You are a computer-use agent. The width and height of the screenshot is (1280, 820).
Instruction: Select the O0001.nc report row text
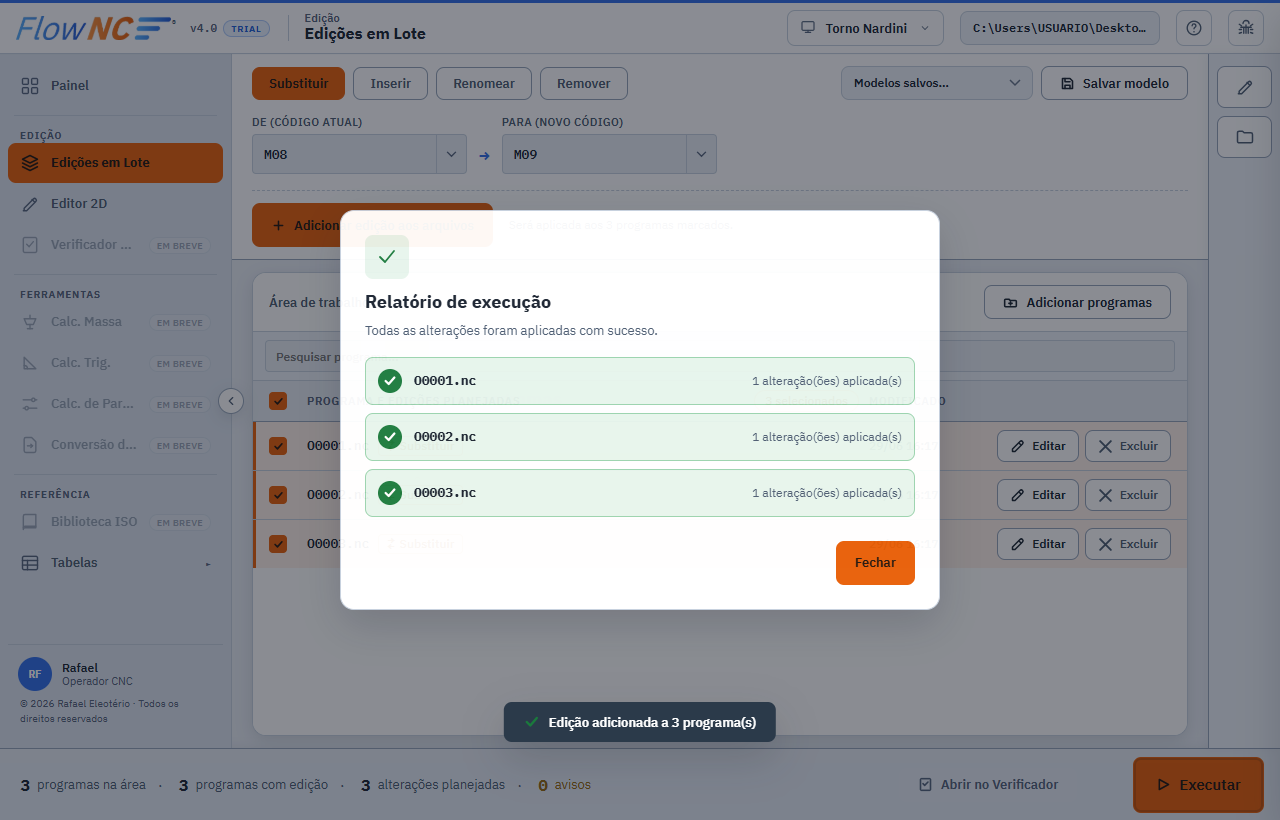pyautogui.click(x=445, y=381)
